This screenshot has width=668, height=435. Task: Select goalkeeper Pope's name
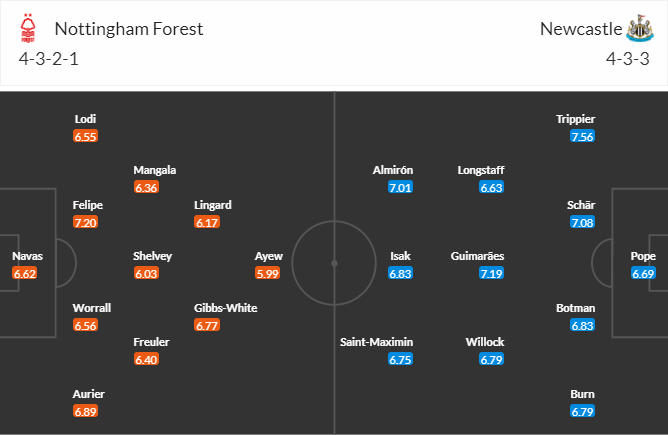coord(643,256)
